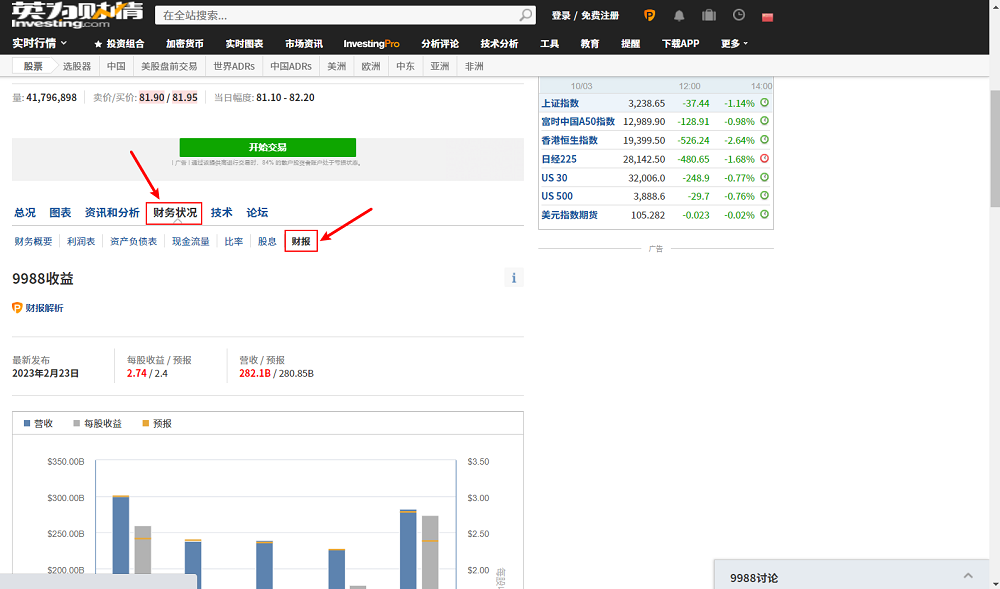Click the info icon beside 9988收益
This screenshot has height=589, width=1000.
513,278
